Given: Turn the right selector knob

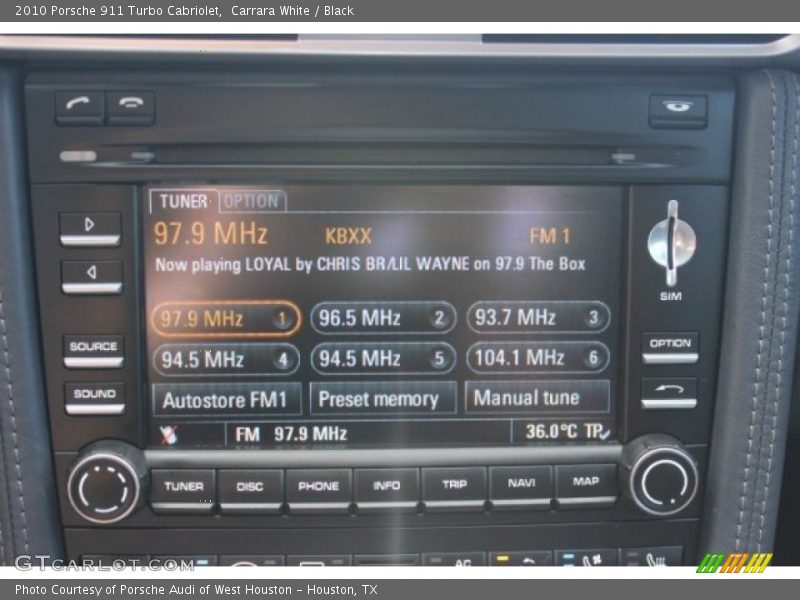Looking at the screenshot, I should (x=664, y=481).
